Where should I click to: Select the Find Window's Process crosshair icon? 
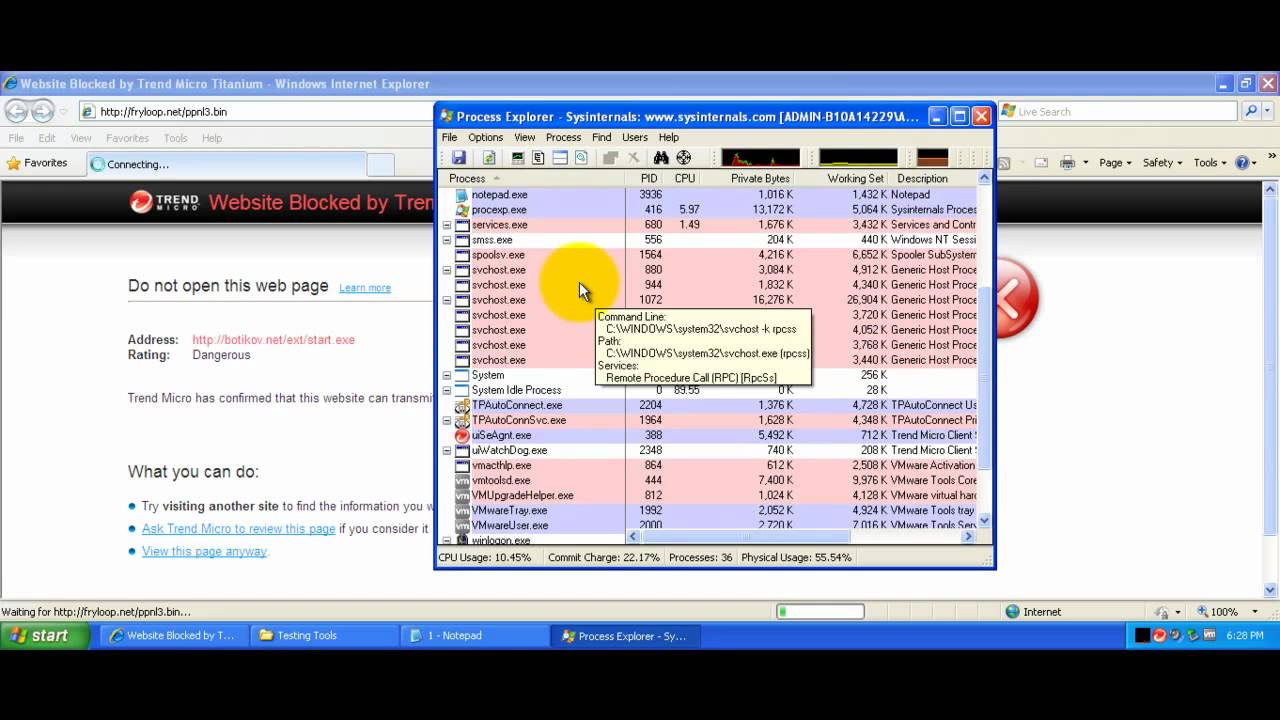pos(684,158)
